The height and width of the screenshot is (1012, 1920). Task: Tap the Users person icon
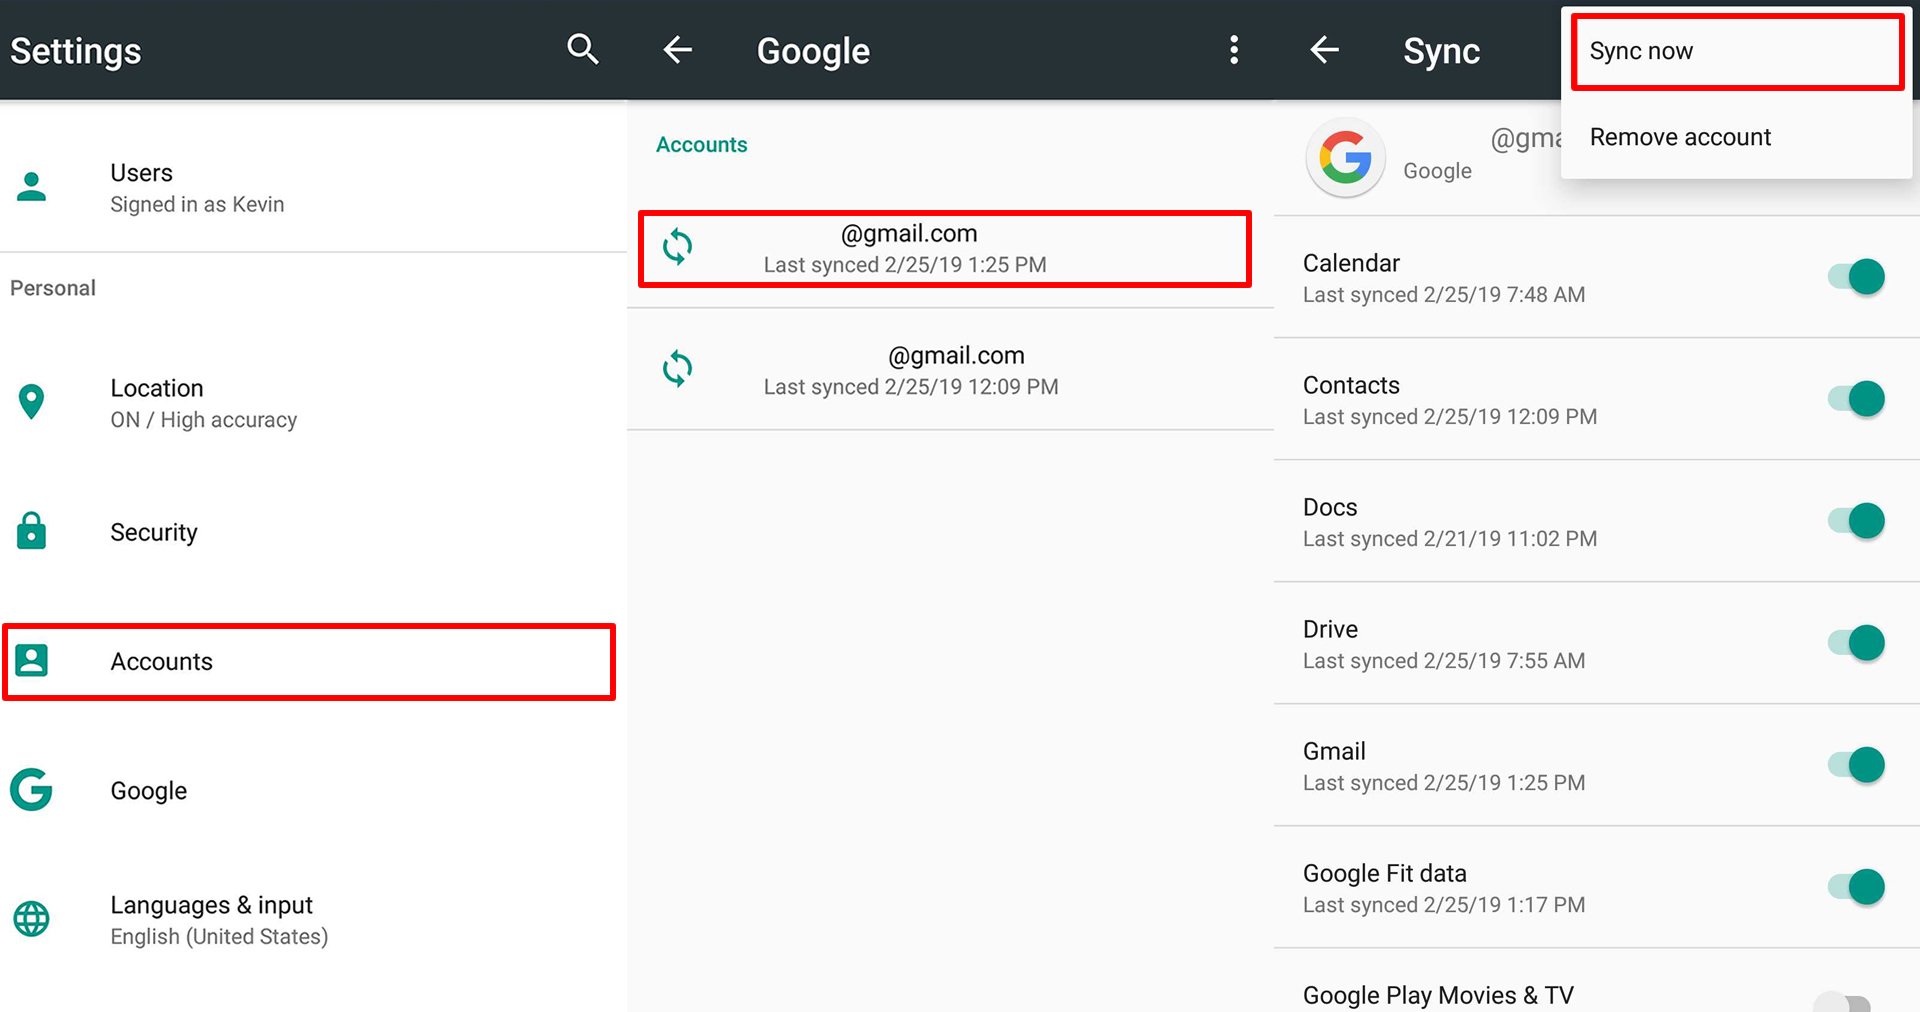click(x=32, y=187)
